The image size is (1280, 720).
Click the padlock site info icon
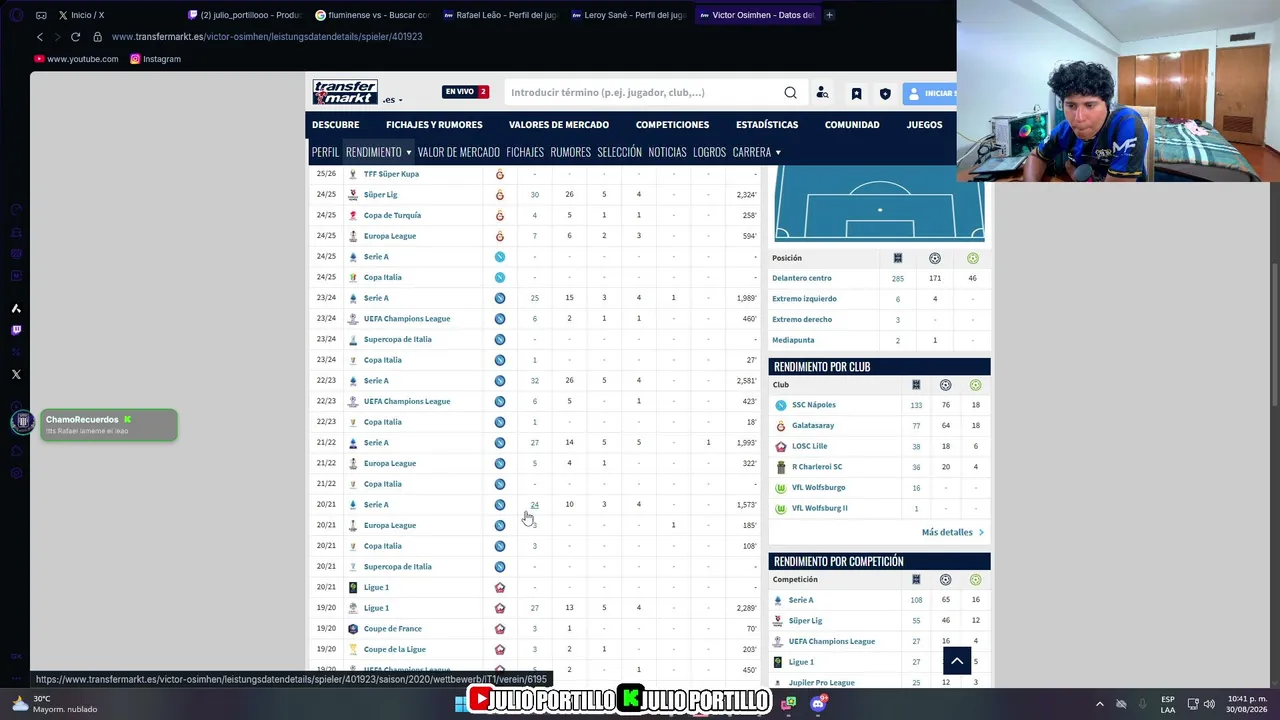97,37
